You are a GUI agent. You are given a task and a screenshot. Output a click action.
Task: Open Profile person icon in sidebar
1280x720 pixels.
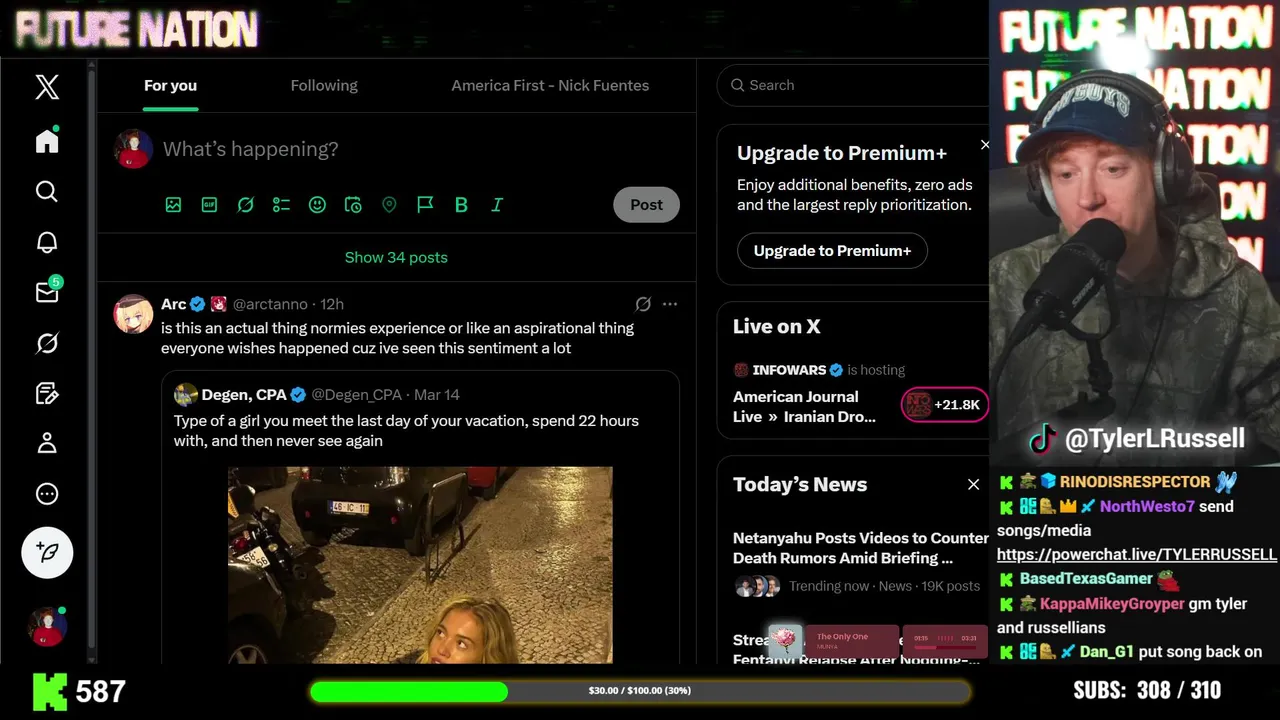(x=47, y=443)
